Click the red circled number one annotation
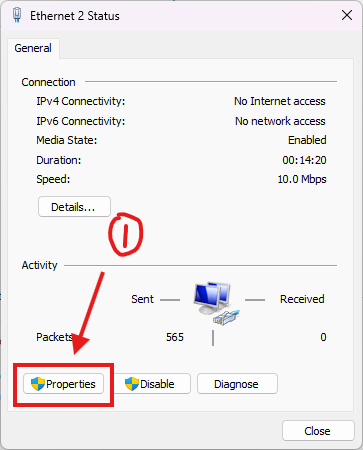The image size is (363, 450). [126, 234]
